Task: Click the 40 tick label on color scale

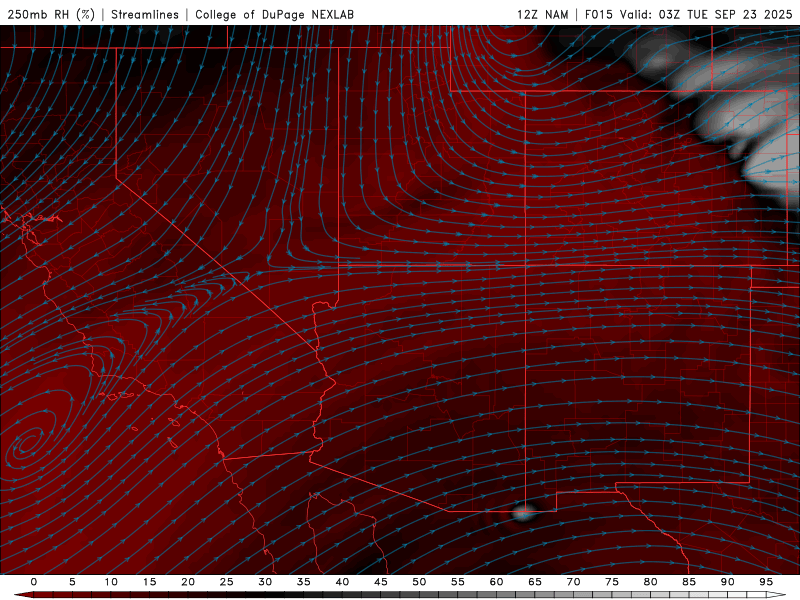Action: (x=342, y=582)
